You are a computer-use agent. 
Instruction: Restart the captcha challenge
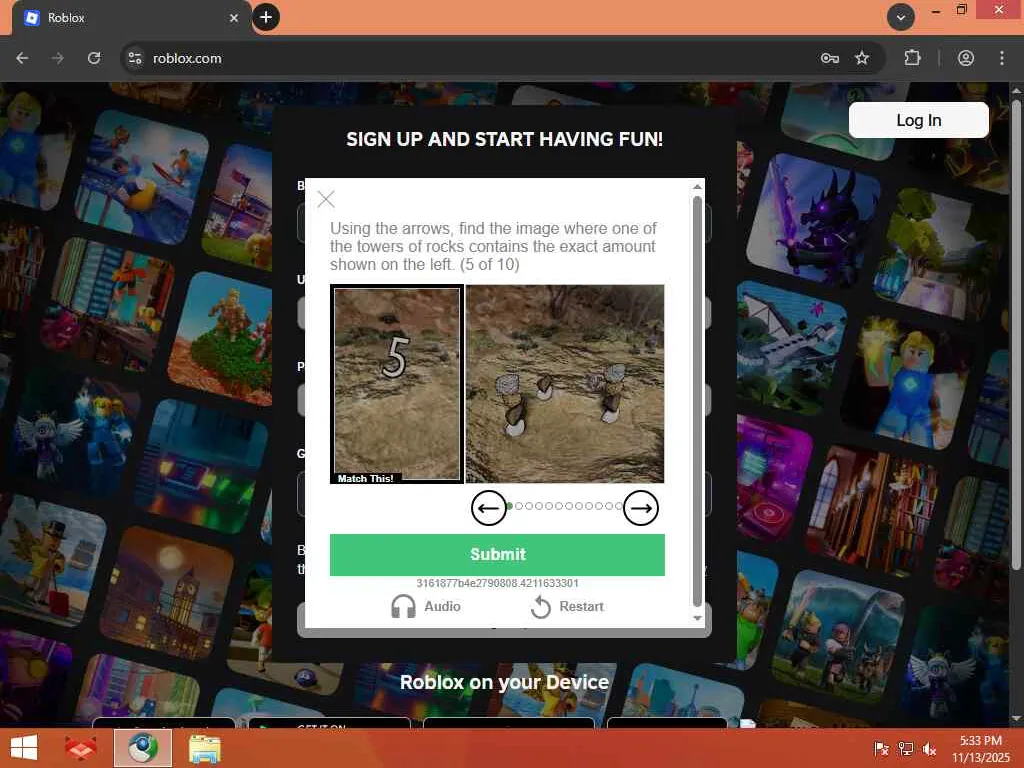coord(566,607)
